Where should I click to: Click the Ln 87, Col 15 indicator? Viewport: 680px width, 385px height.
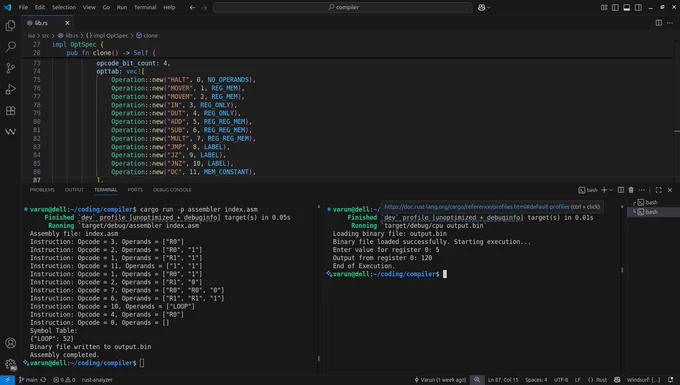pos(503,380)
